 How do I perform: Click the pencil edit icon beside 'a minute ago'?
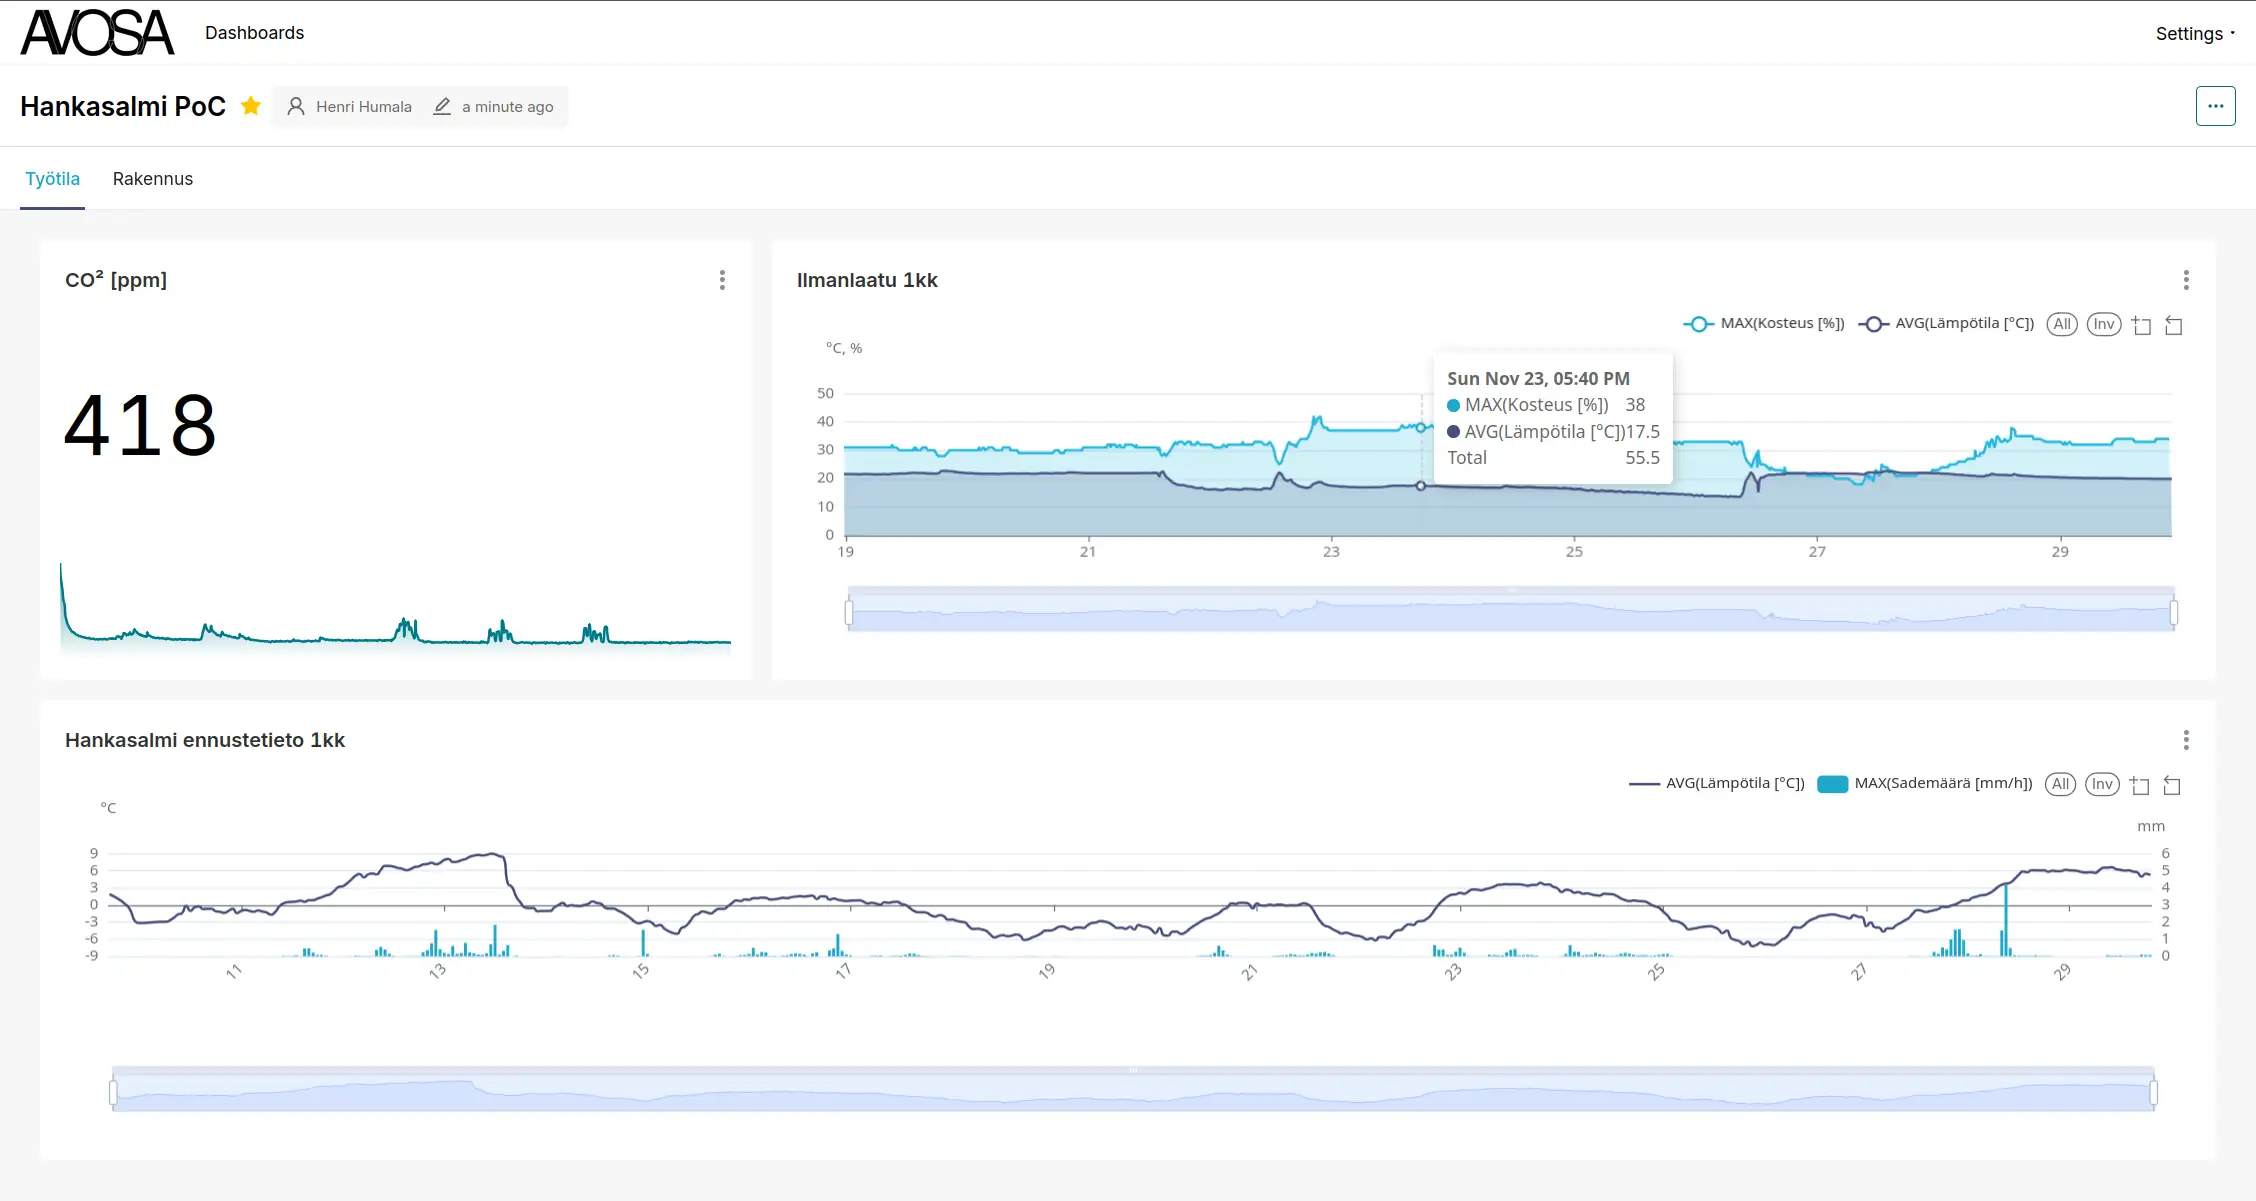(442, 106)
